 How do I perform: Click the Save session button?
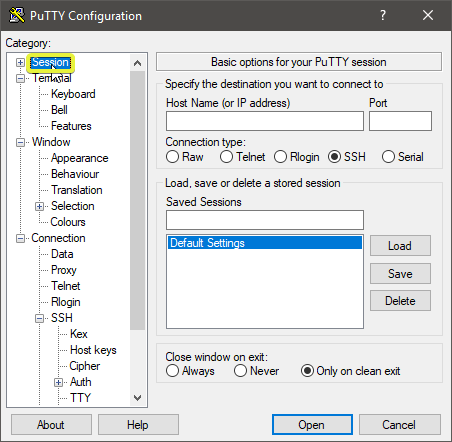400,274
